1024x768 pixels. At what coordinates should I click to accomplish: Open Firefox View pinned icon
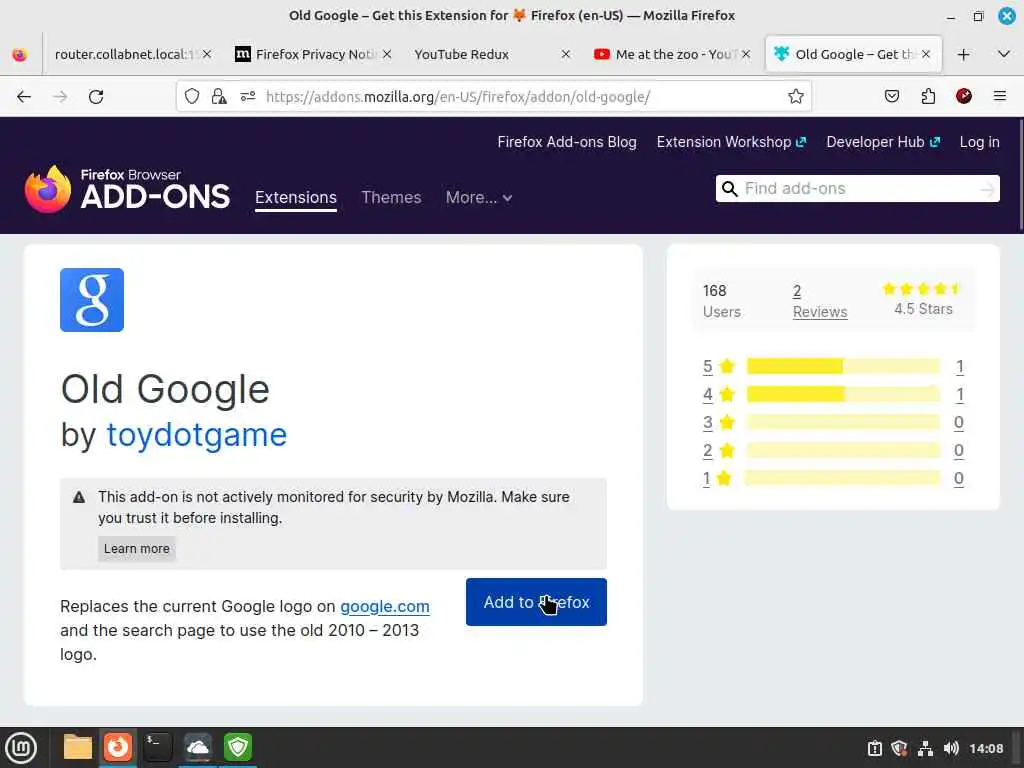[x=20, y=54]
